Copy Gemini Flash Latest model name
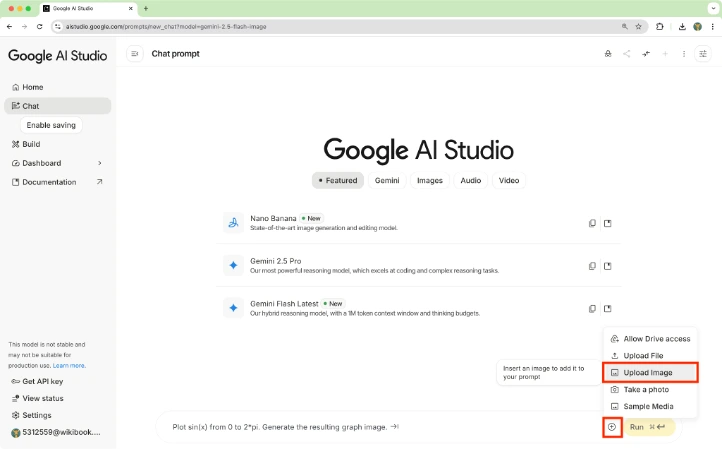Screen dimensions: 722x450 [x=592, y=309]
